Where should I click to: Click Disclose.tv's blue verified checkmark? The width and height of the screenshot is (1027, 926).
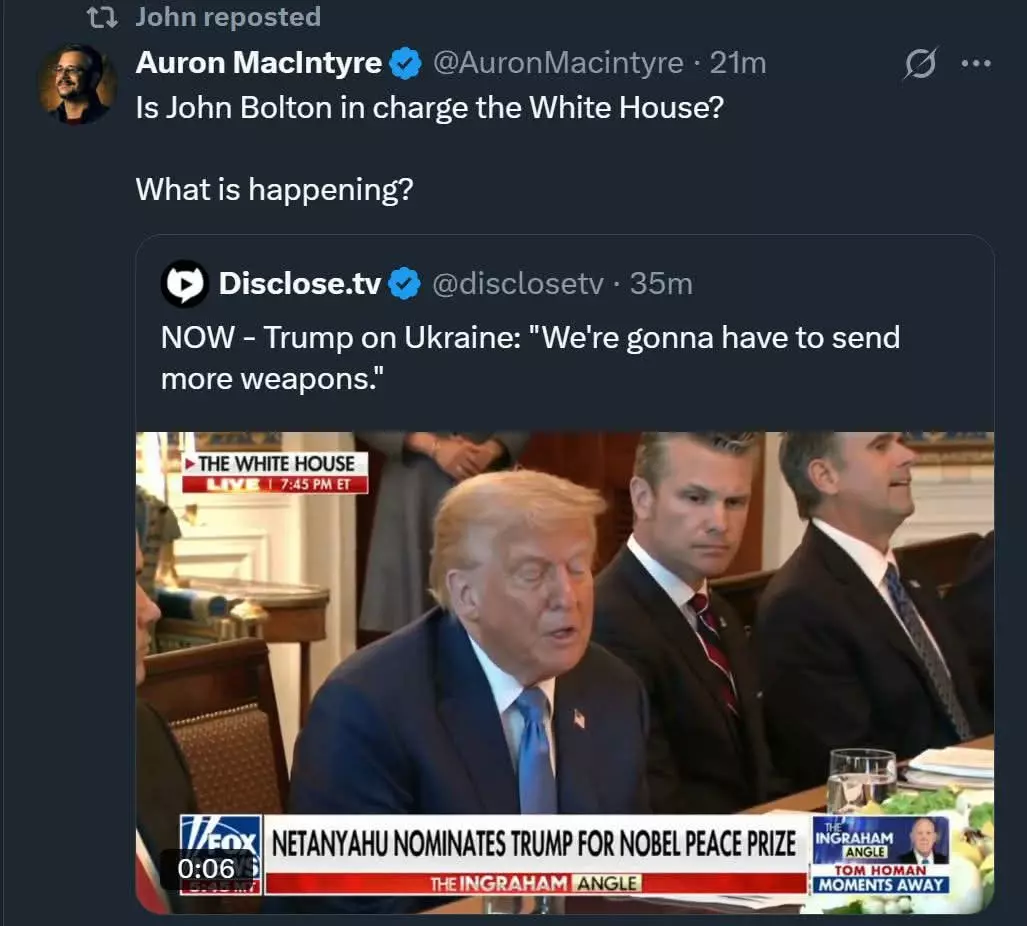[404, 284]
